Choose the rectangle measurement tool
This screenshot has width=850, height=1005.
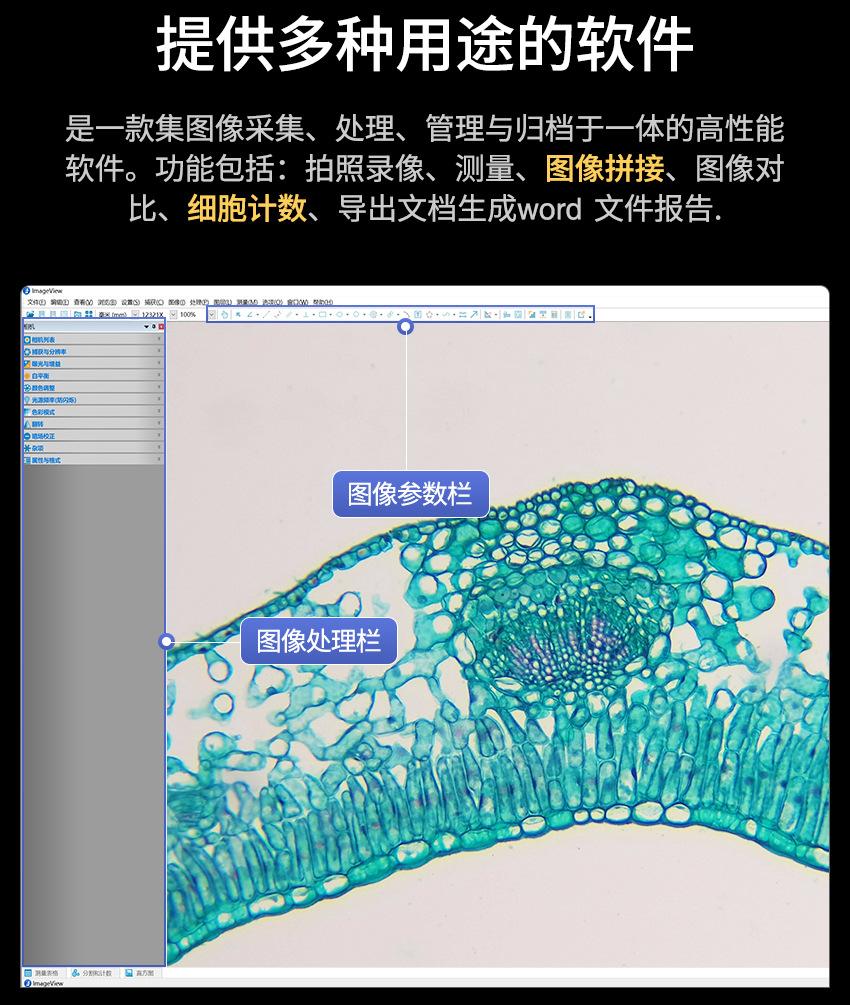pos(322,314)
